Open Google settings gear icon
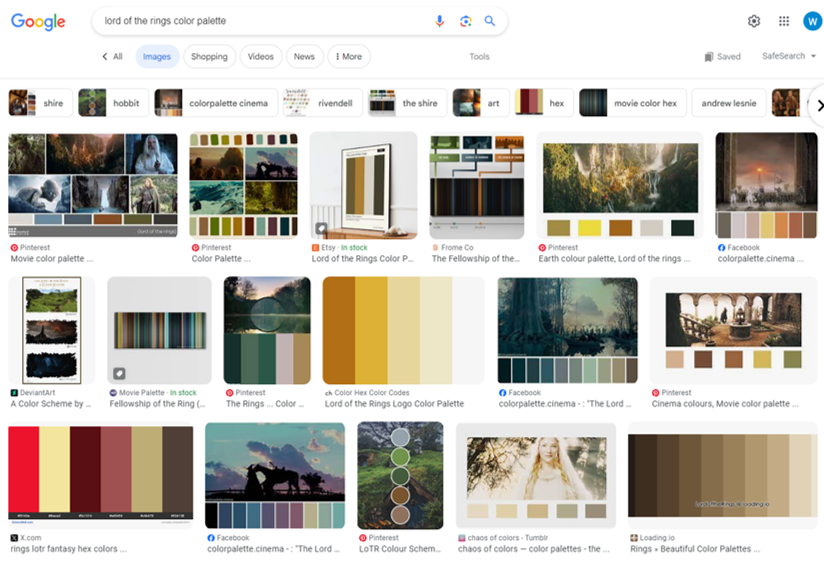The image size is (824, 565). pos(754,21)
